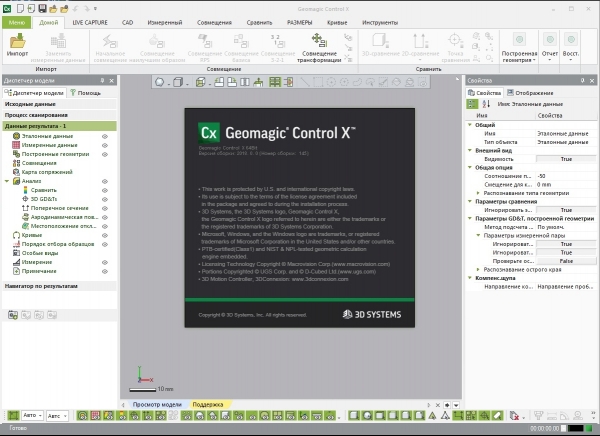Toggle visibility eye for Анализ
Viewport: 600px width, 436px height.
click(104, 181)
